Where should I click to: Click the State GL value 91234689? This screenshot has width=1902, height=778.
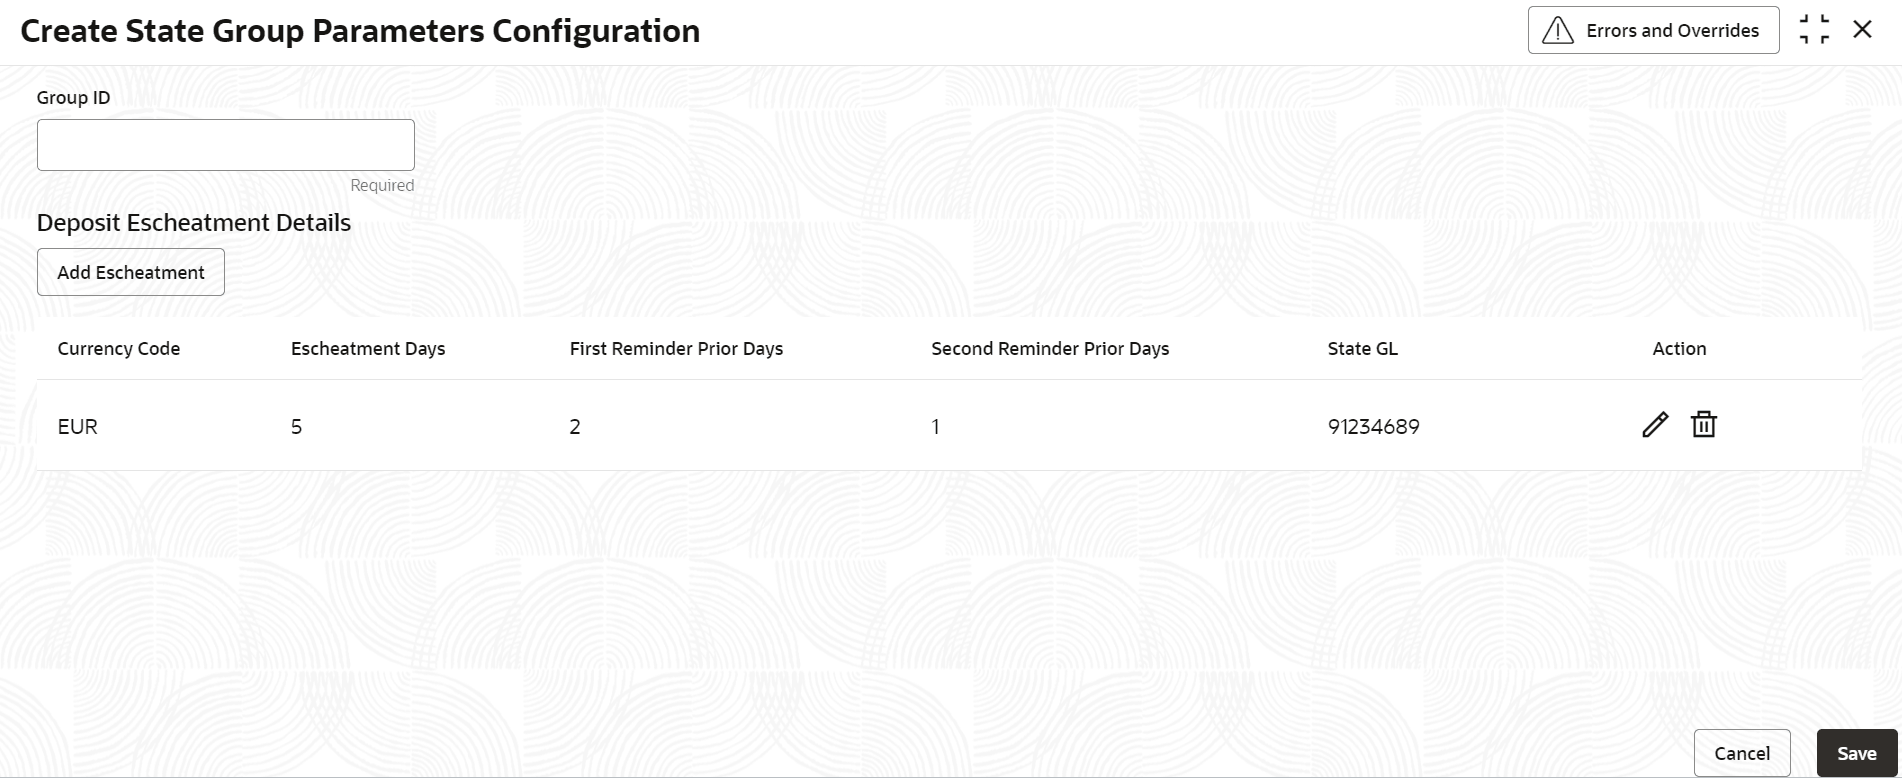[1373, 427]
